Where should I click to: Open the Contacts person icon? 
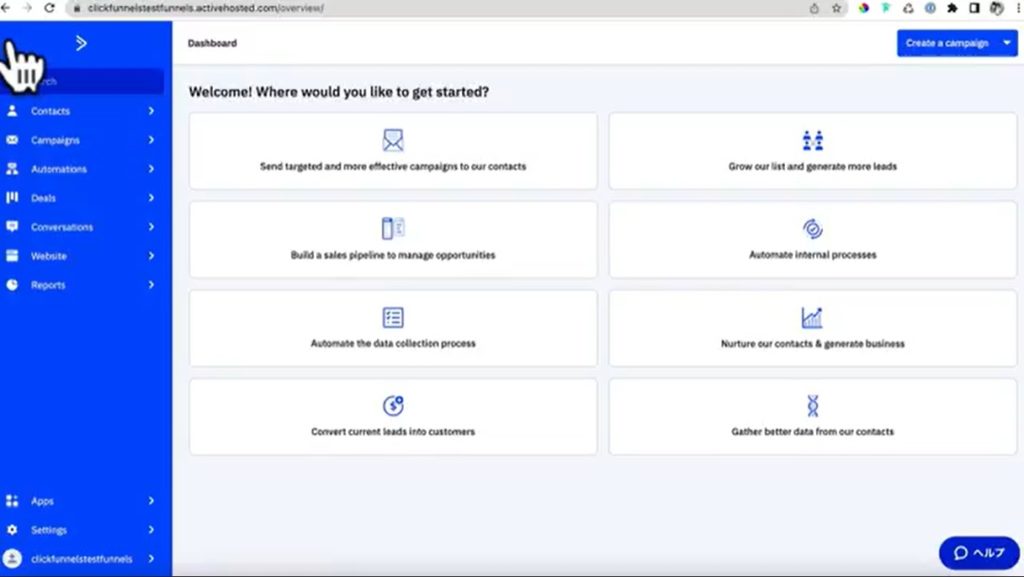(x=12, y=111)
